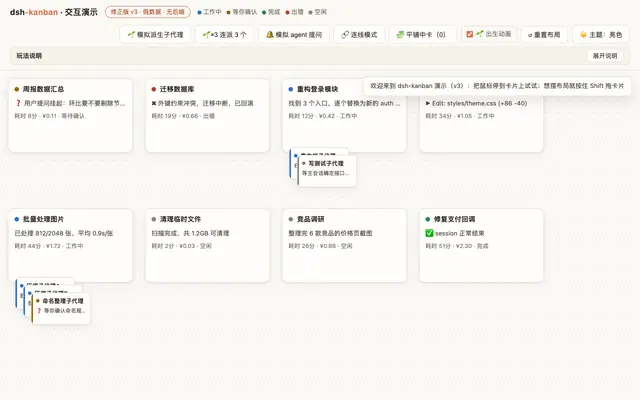Click 耗时 44分 · ¥1.72 · 工作中 text
This screenshot has height=400, width=640.
49,246
